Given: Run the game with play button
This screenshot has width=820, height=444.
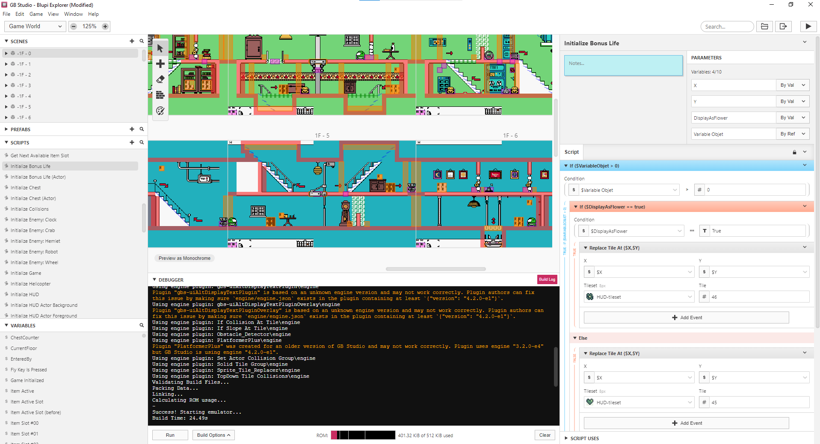Looking at the screenshot, I should (x=808, y=27).
